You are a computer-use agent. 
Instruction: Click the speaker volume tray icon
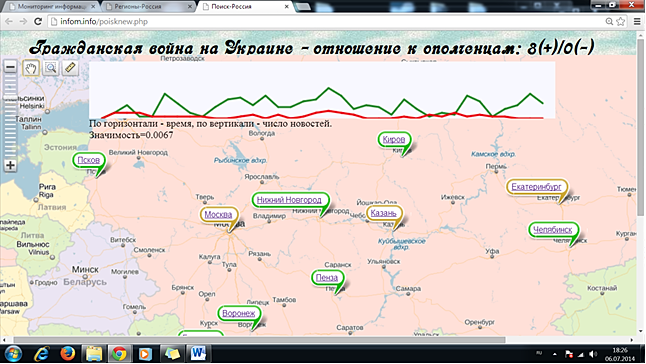coord(593,354)
